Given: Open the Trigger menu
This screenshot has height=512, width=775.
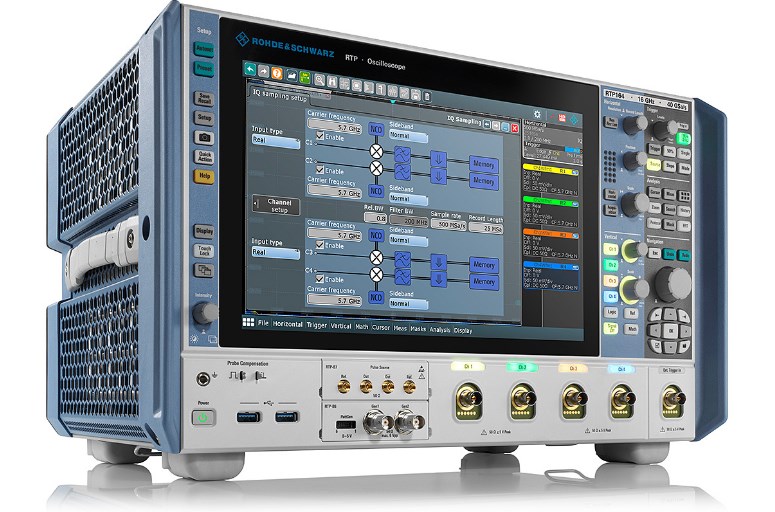Looking at the screenshot, I should pyautogui.click(x=317, y=326).
